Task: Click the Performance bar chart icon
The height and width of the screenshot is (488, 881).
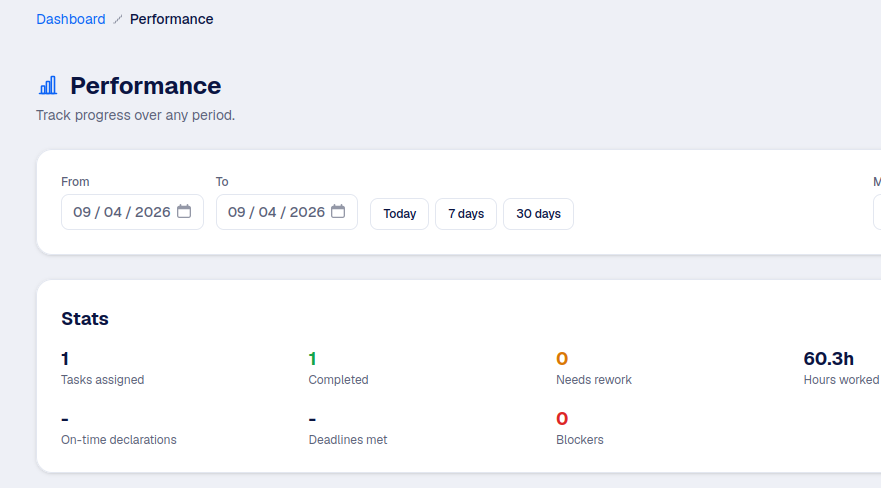Action: click(x=48, y=86)
